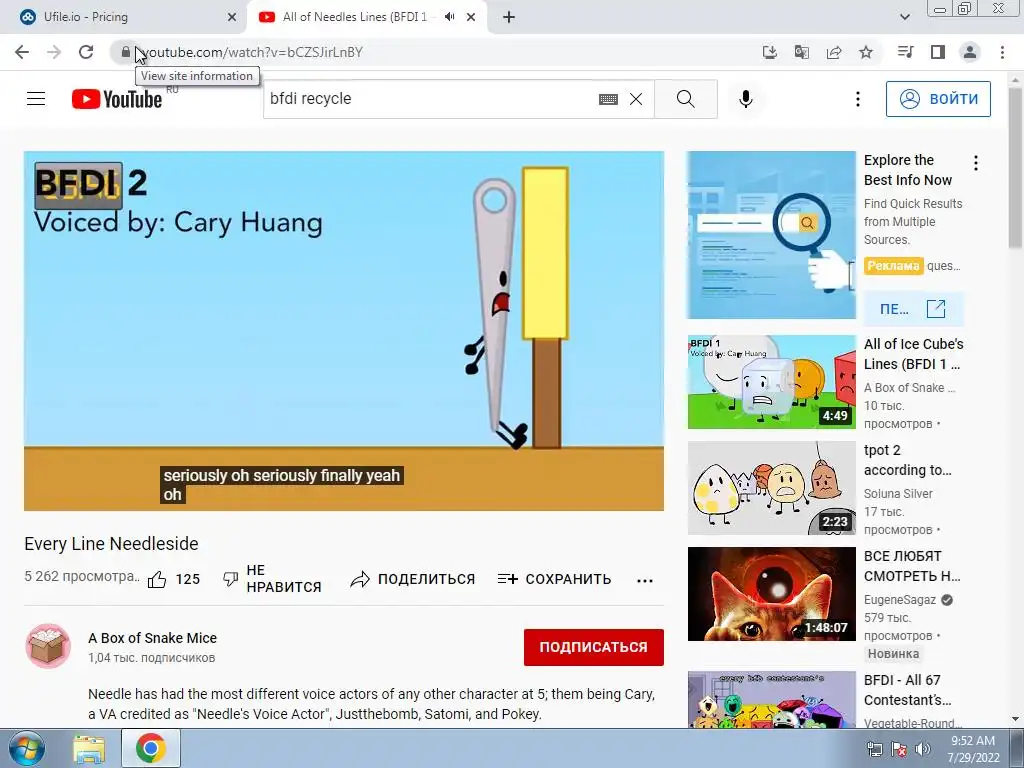The height and width of the screenshot is (768, 1024).
Task: Sign in with the ВОЙТИ button
Action: pos(938,99)
